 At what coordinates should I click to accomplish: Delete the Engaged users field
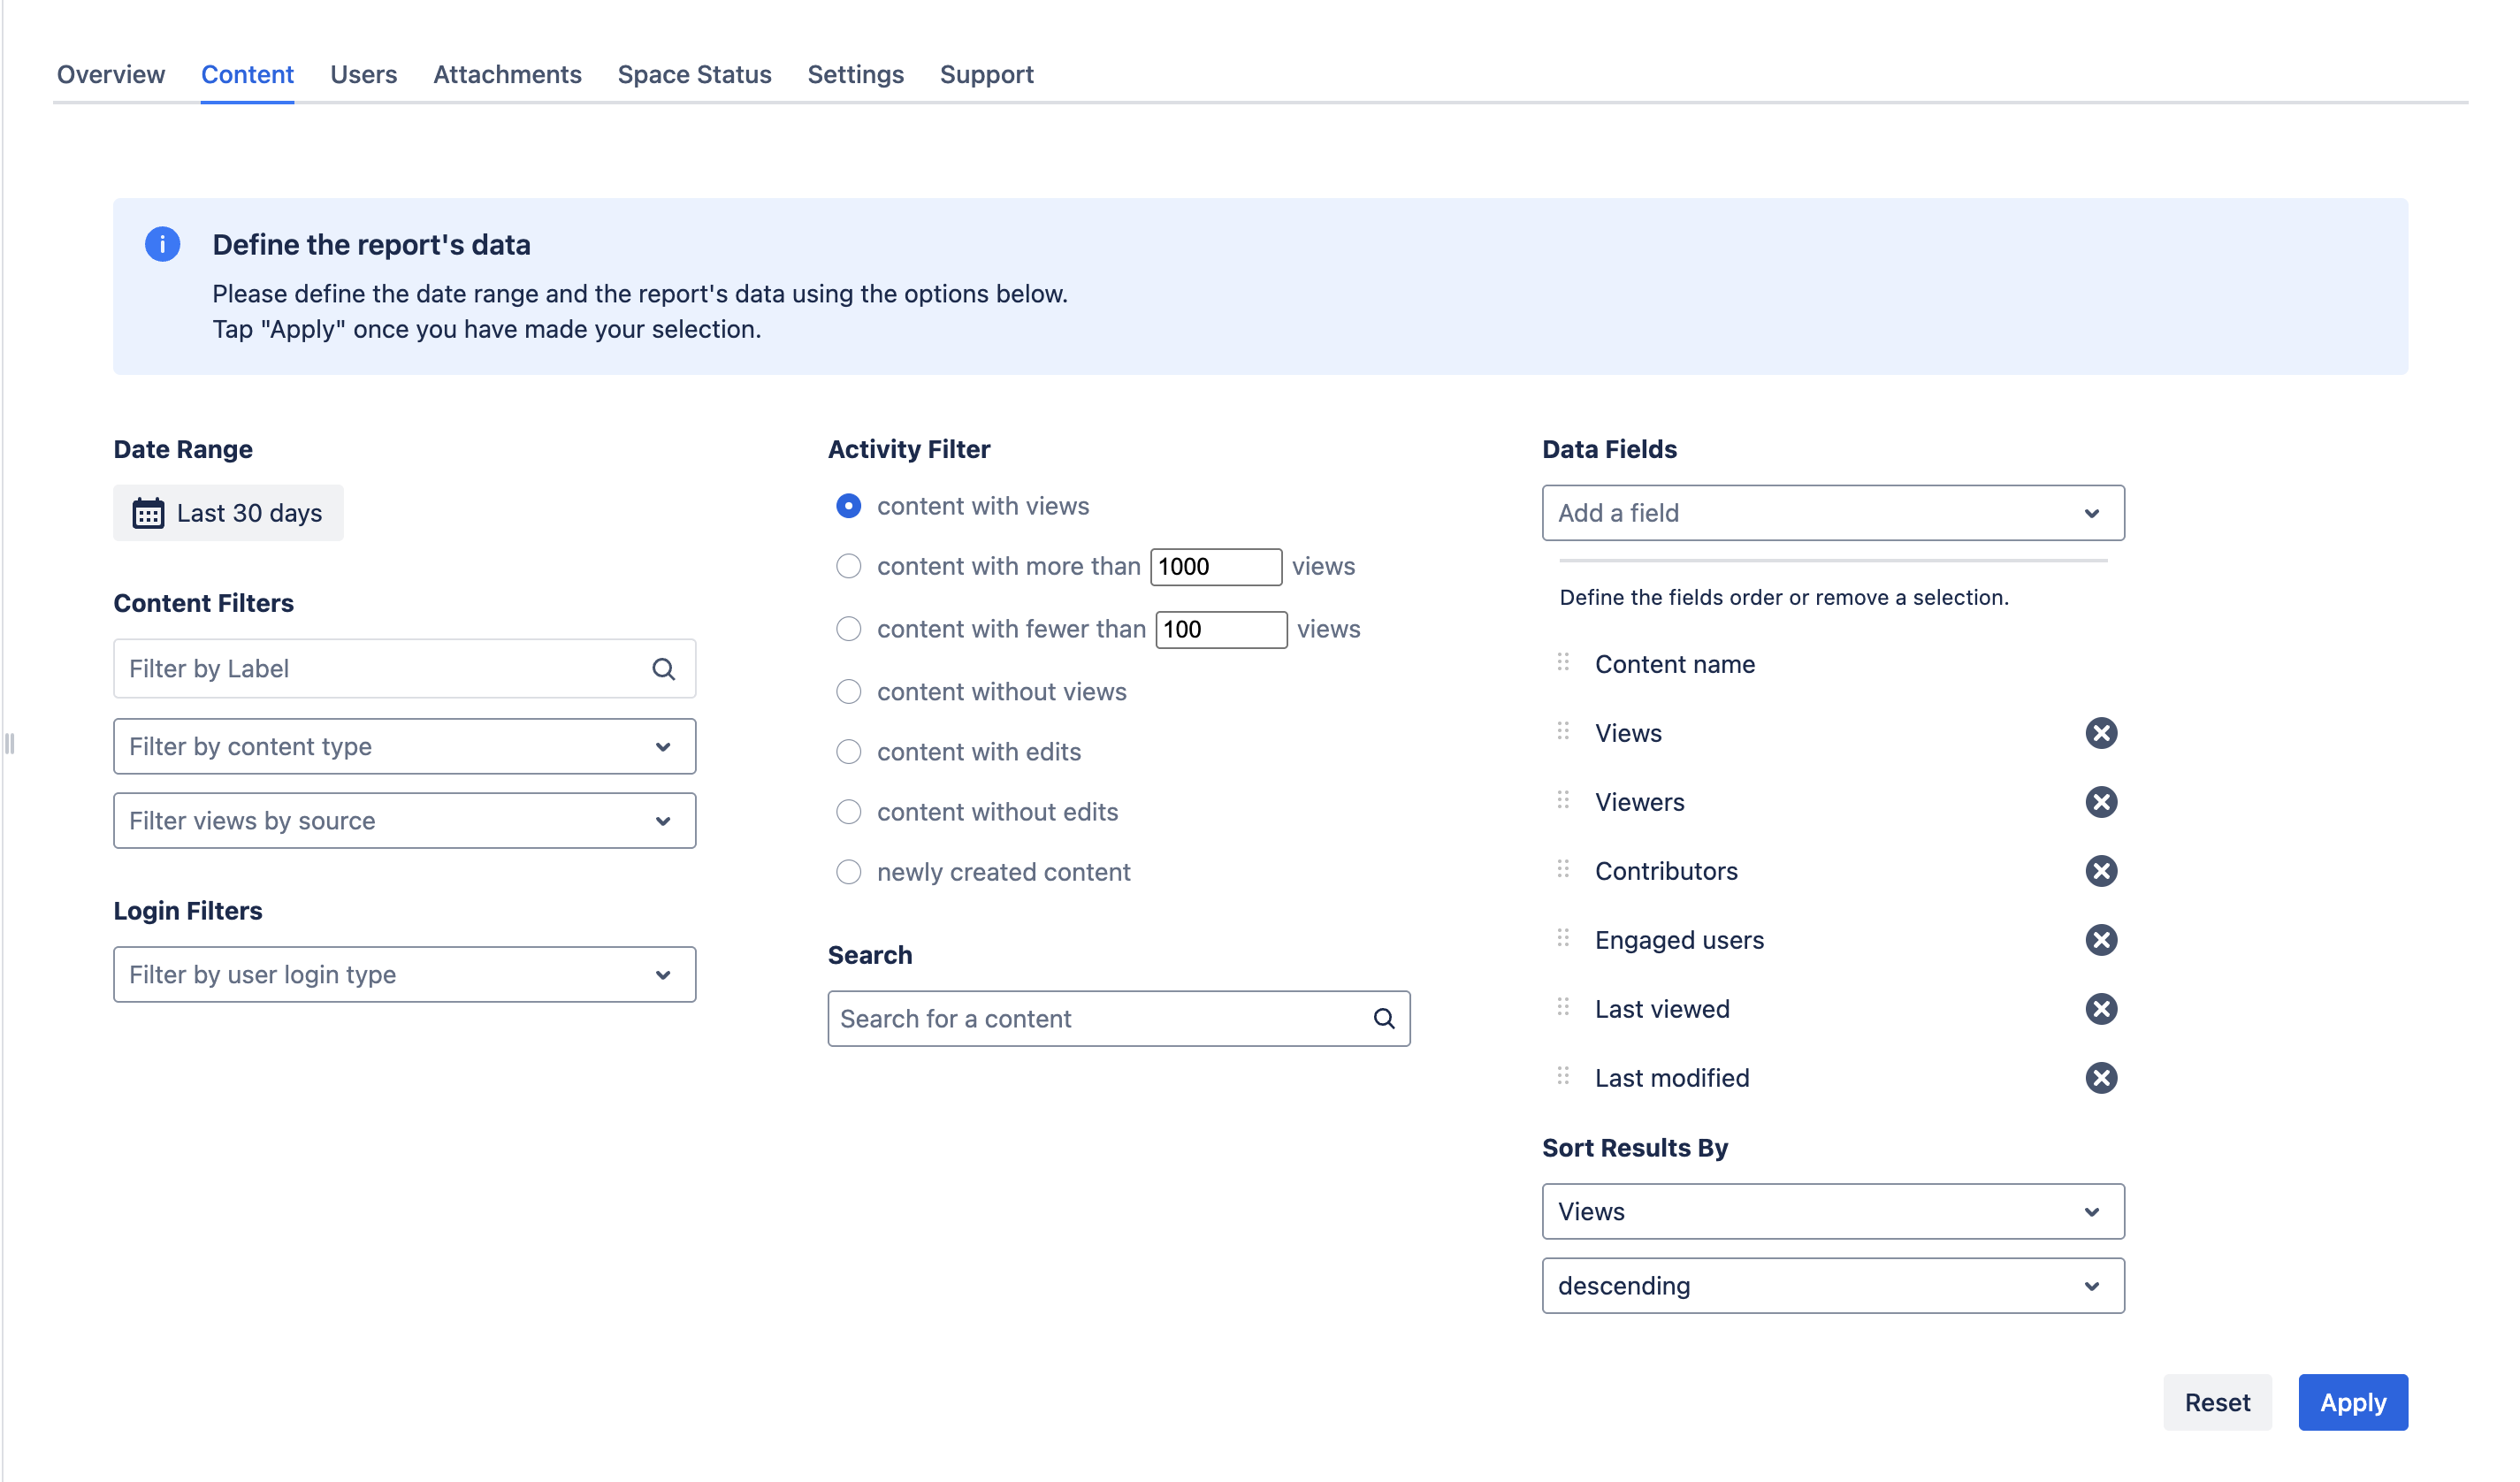2100,940
